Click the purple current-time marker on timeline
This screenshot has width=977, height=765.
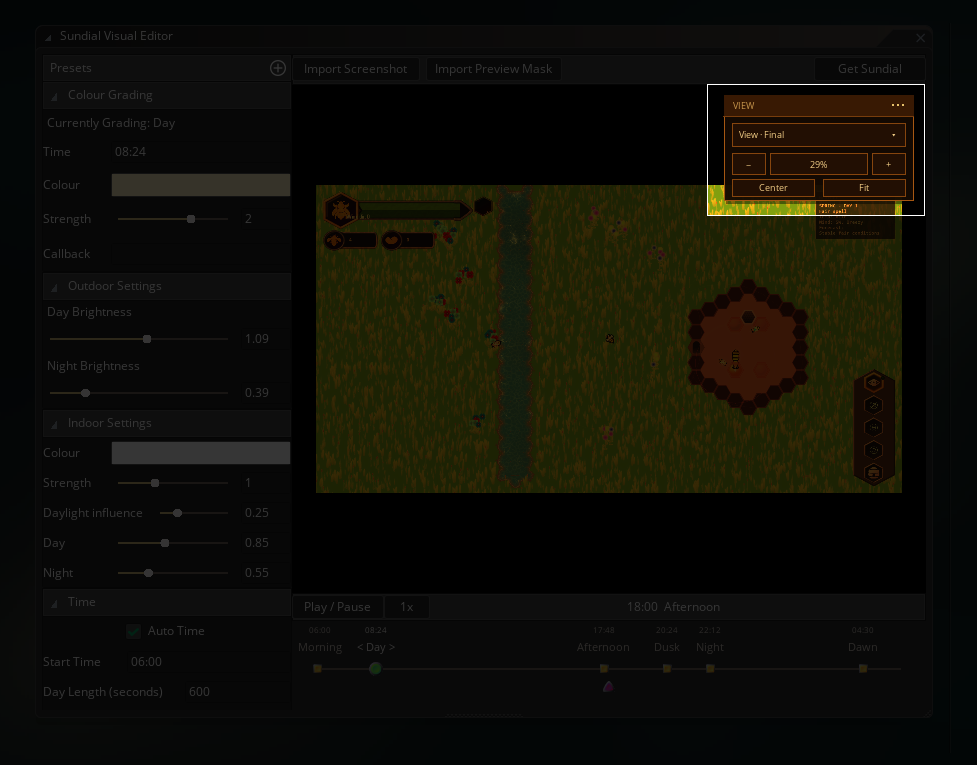pos(608,687)
